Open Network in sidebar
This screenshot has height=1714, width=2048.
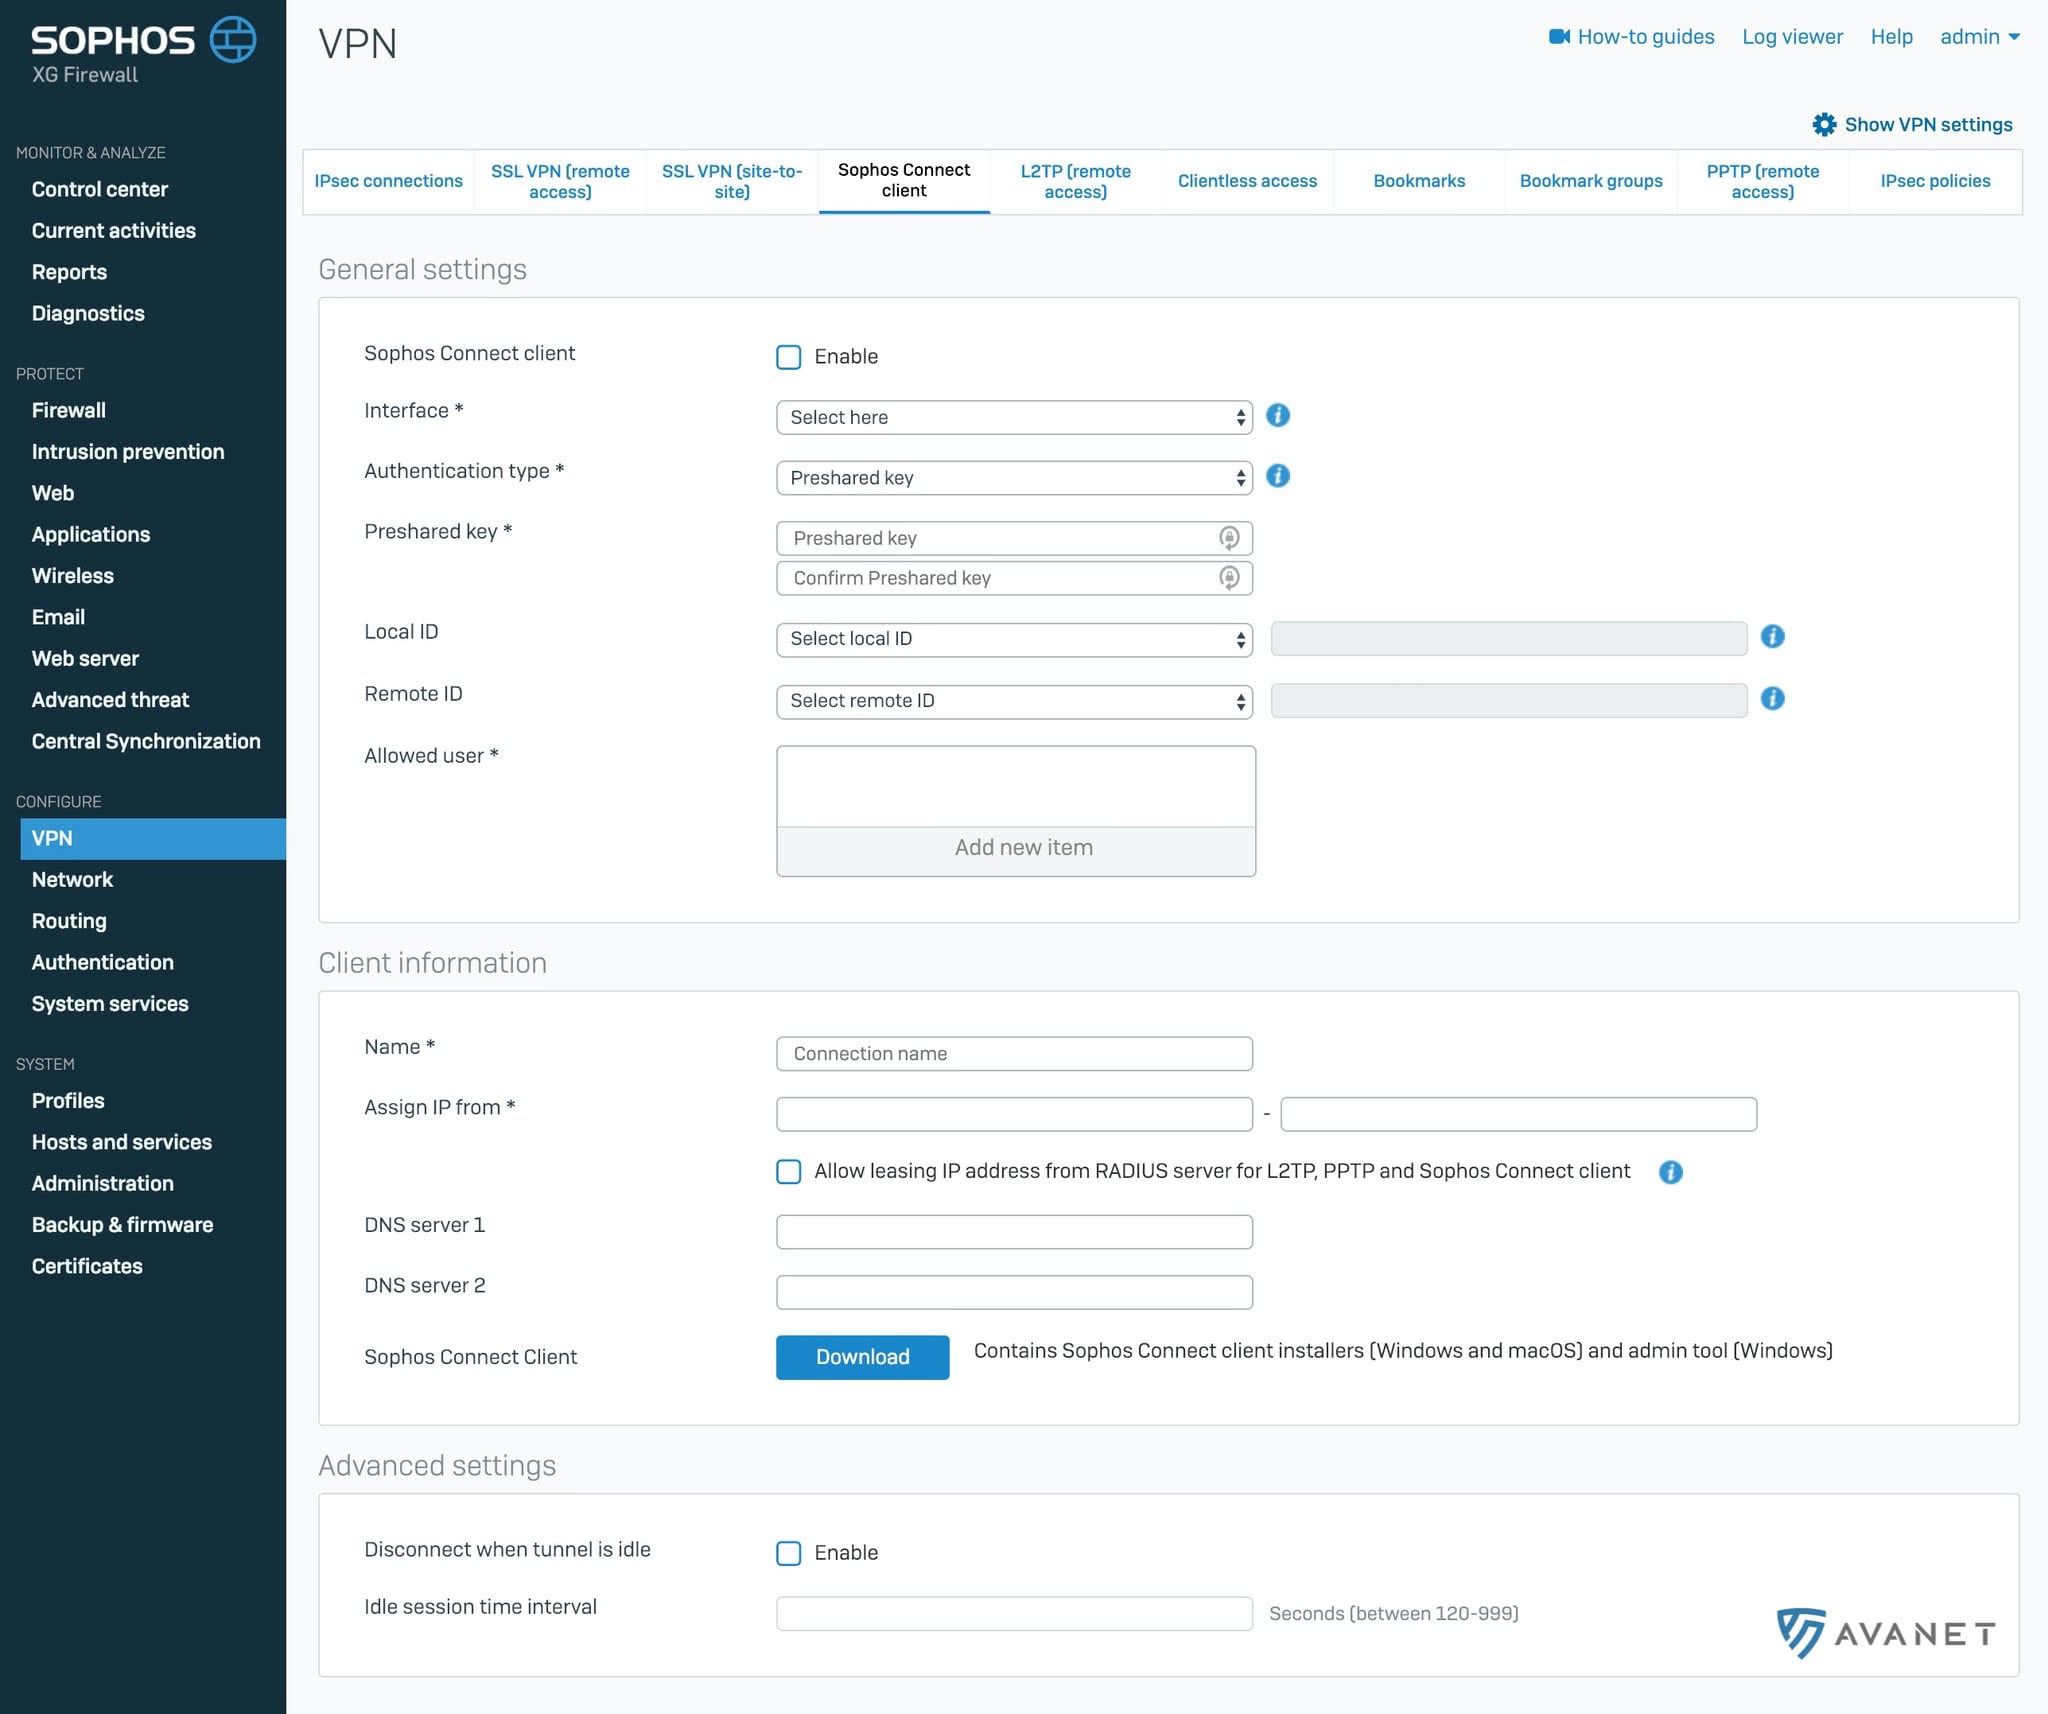point(72,880)
